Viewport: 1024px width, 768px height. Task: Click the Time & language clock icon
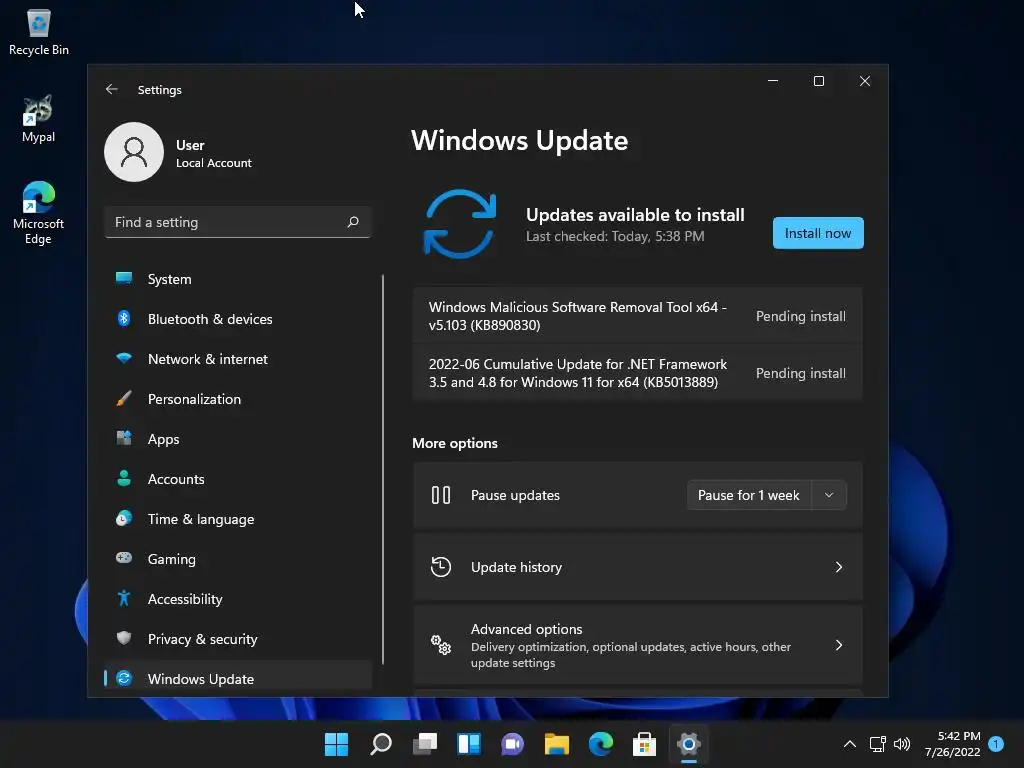pyautogui.click(x=123, y=519)
